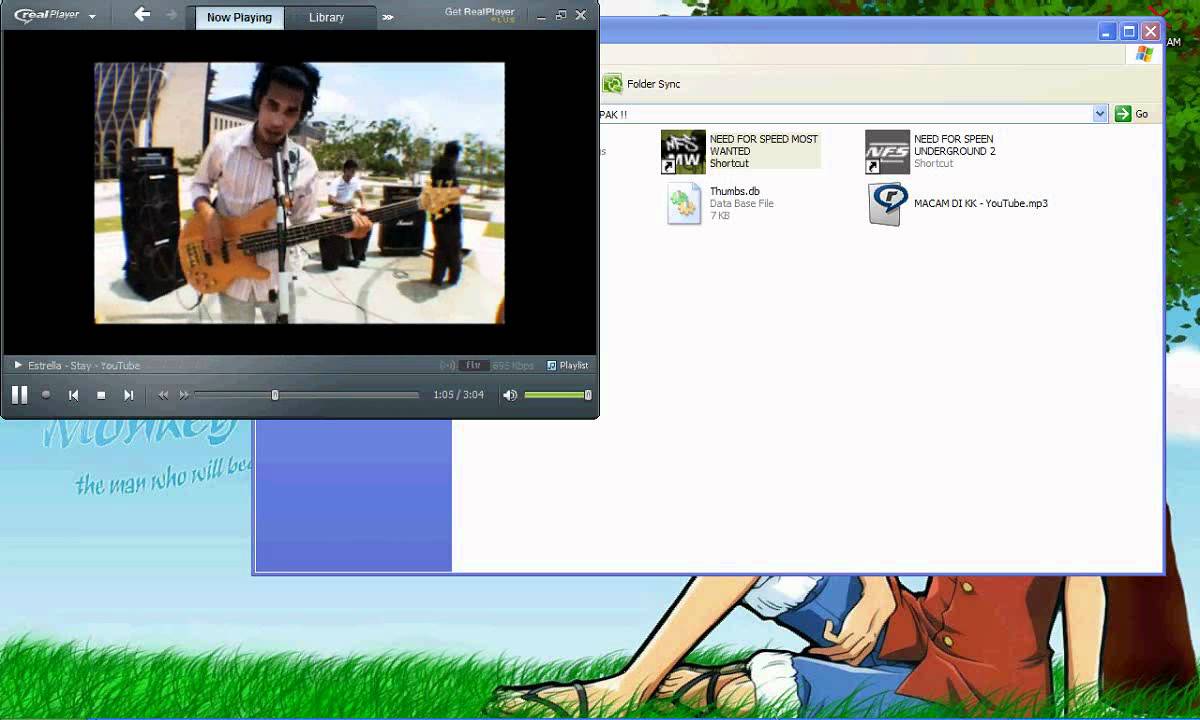Select the Now Playing tab

tap(238, 17)
